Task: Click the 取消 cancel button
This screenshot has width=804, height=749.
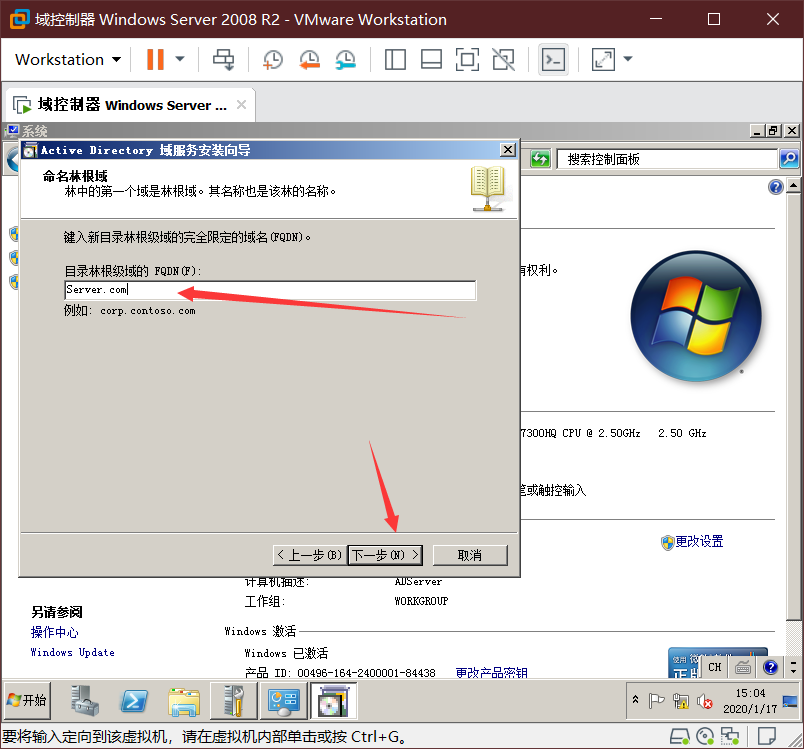Action: (x=470, y=555)
